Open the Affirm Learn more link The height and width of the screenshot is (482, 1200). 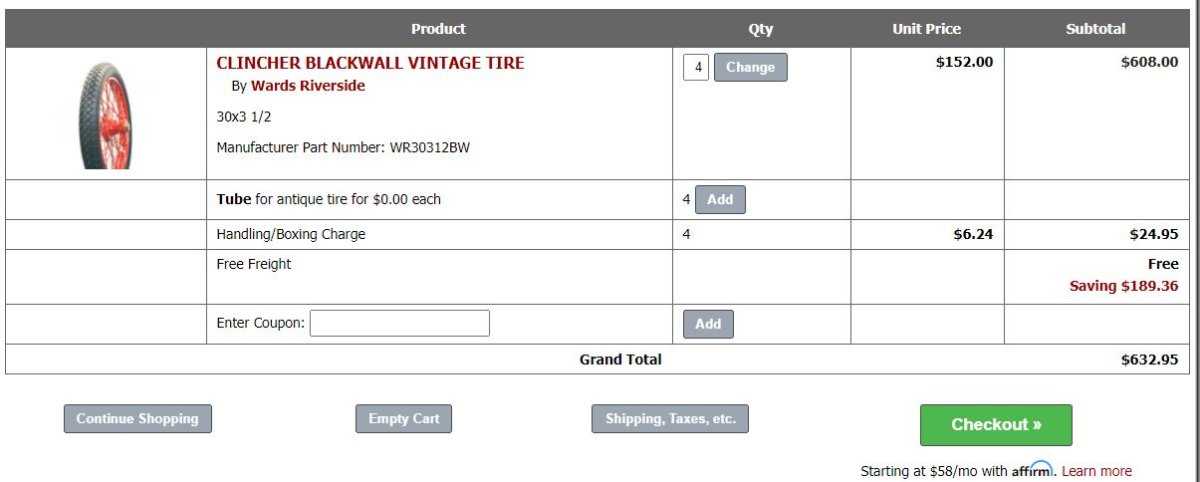tap(1096, 471)
